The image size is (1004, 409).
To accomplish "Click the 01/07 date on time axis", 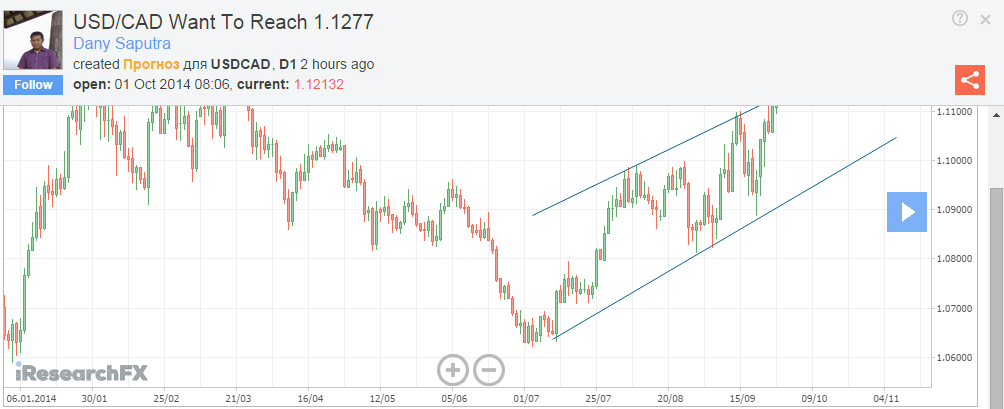I will pos(526,398).
